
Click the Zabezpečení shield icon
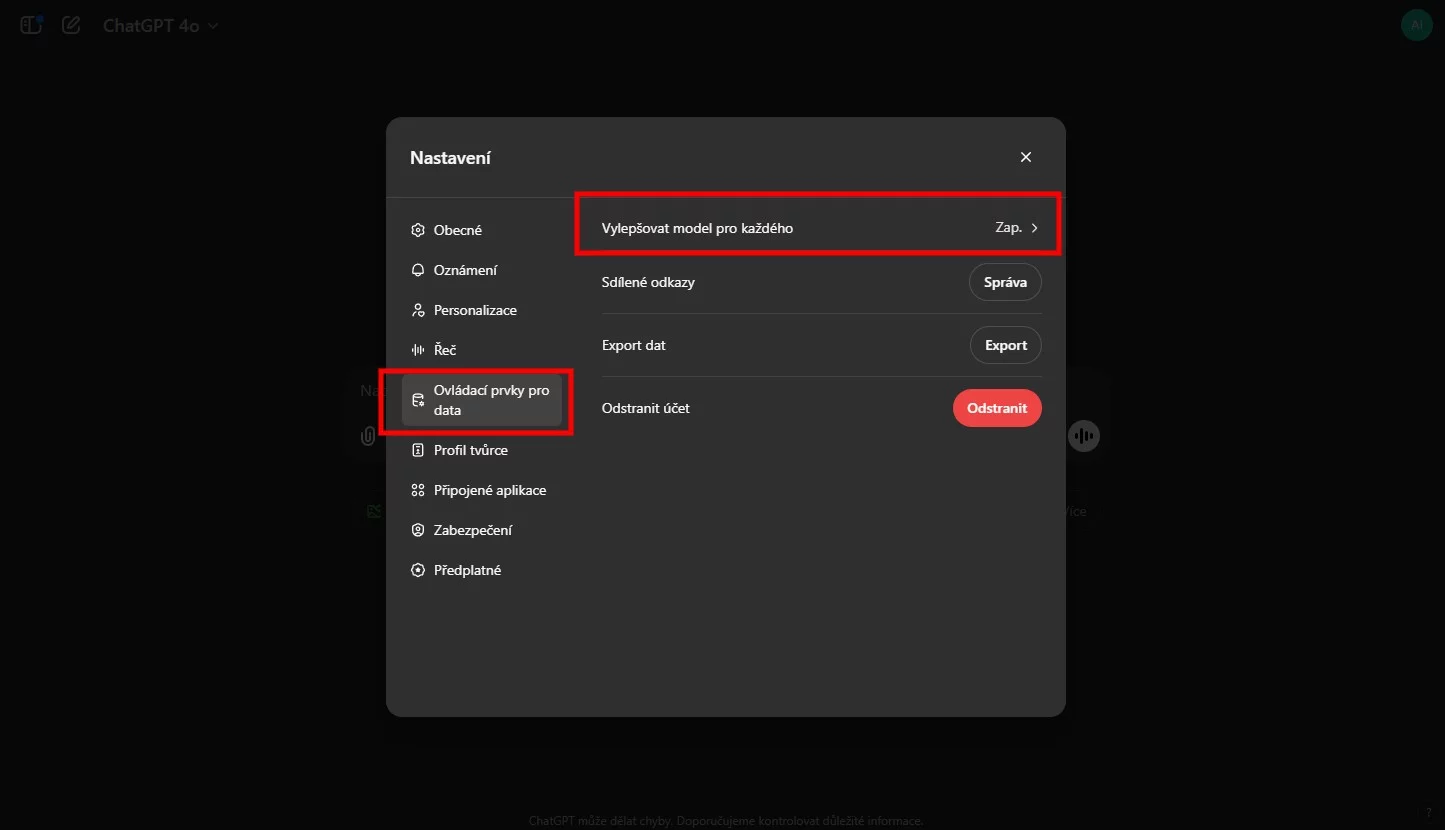pos(418,530)
